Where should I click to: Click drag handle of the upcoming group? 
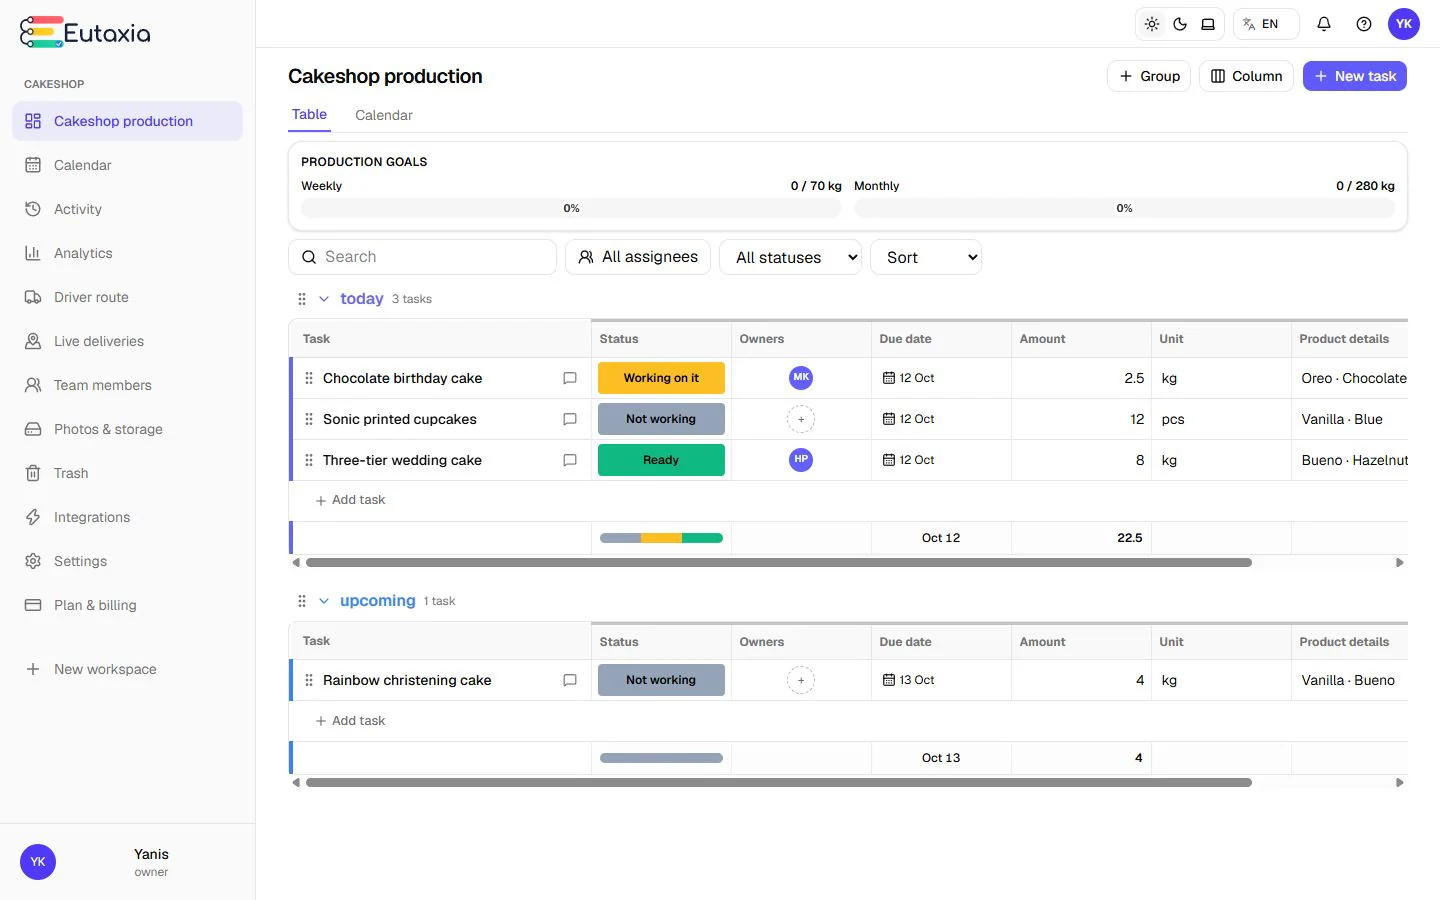click(x=302, y=601)
